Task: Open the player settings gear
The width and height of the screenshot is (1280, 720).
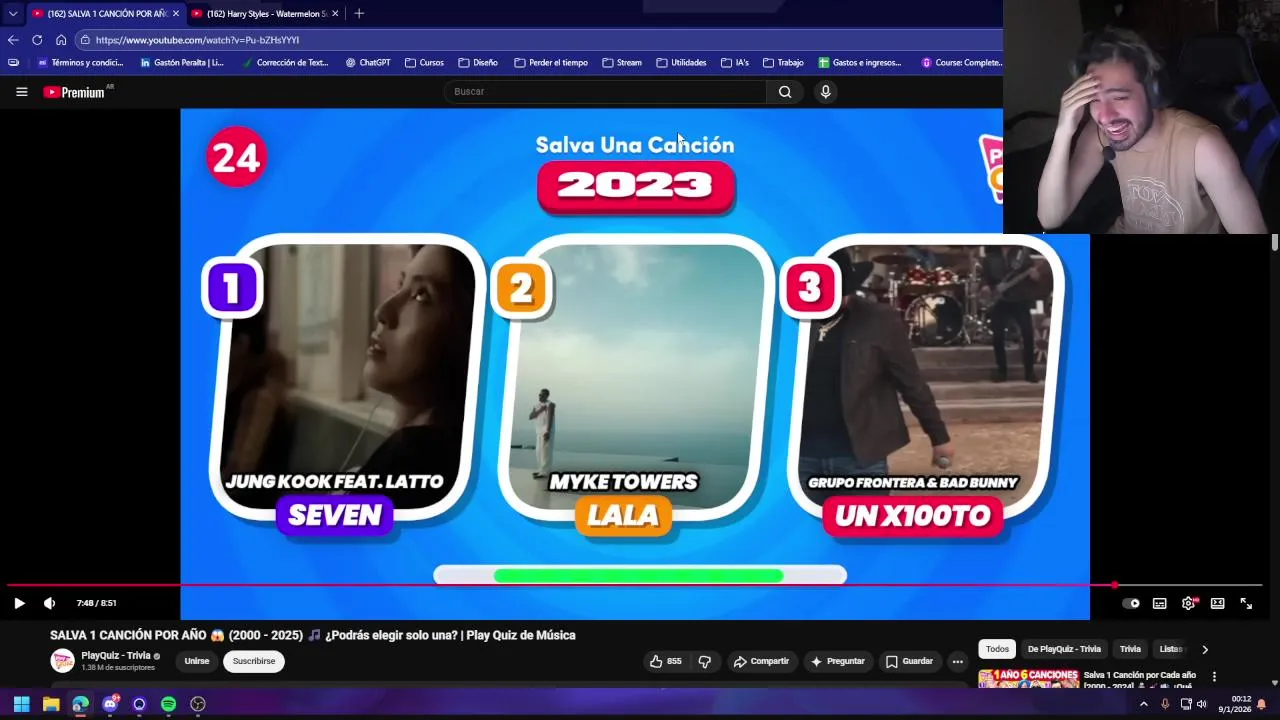Action: click(1188, 603)
